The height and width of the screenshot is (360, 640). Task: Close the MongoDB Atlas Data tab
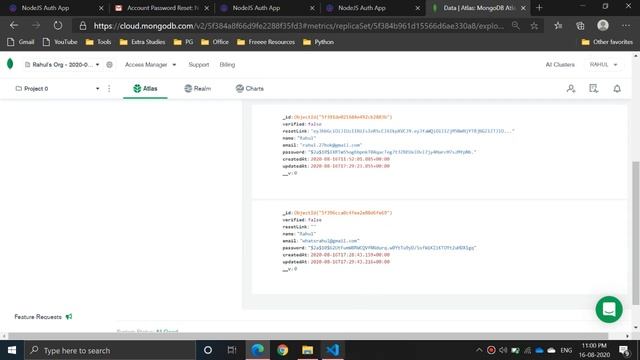[523, 8]
